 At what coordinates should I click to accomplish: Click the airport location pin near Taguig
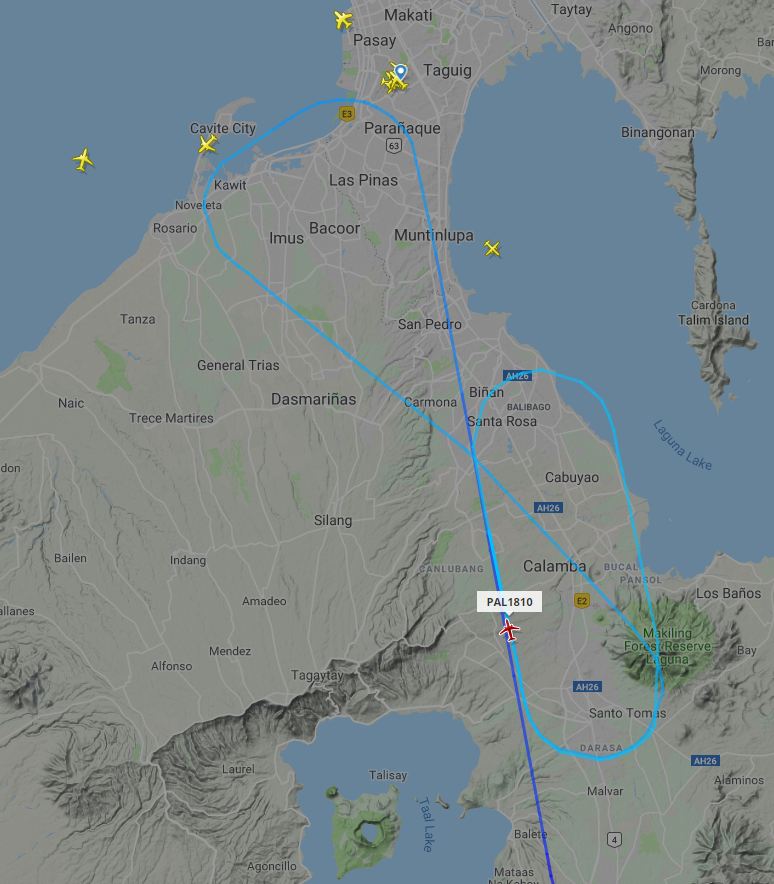[400, 72]
